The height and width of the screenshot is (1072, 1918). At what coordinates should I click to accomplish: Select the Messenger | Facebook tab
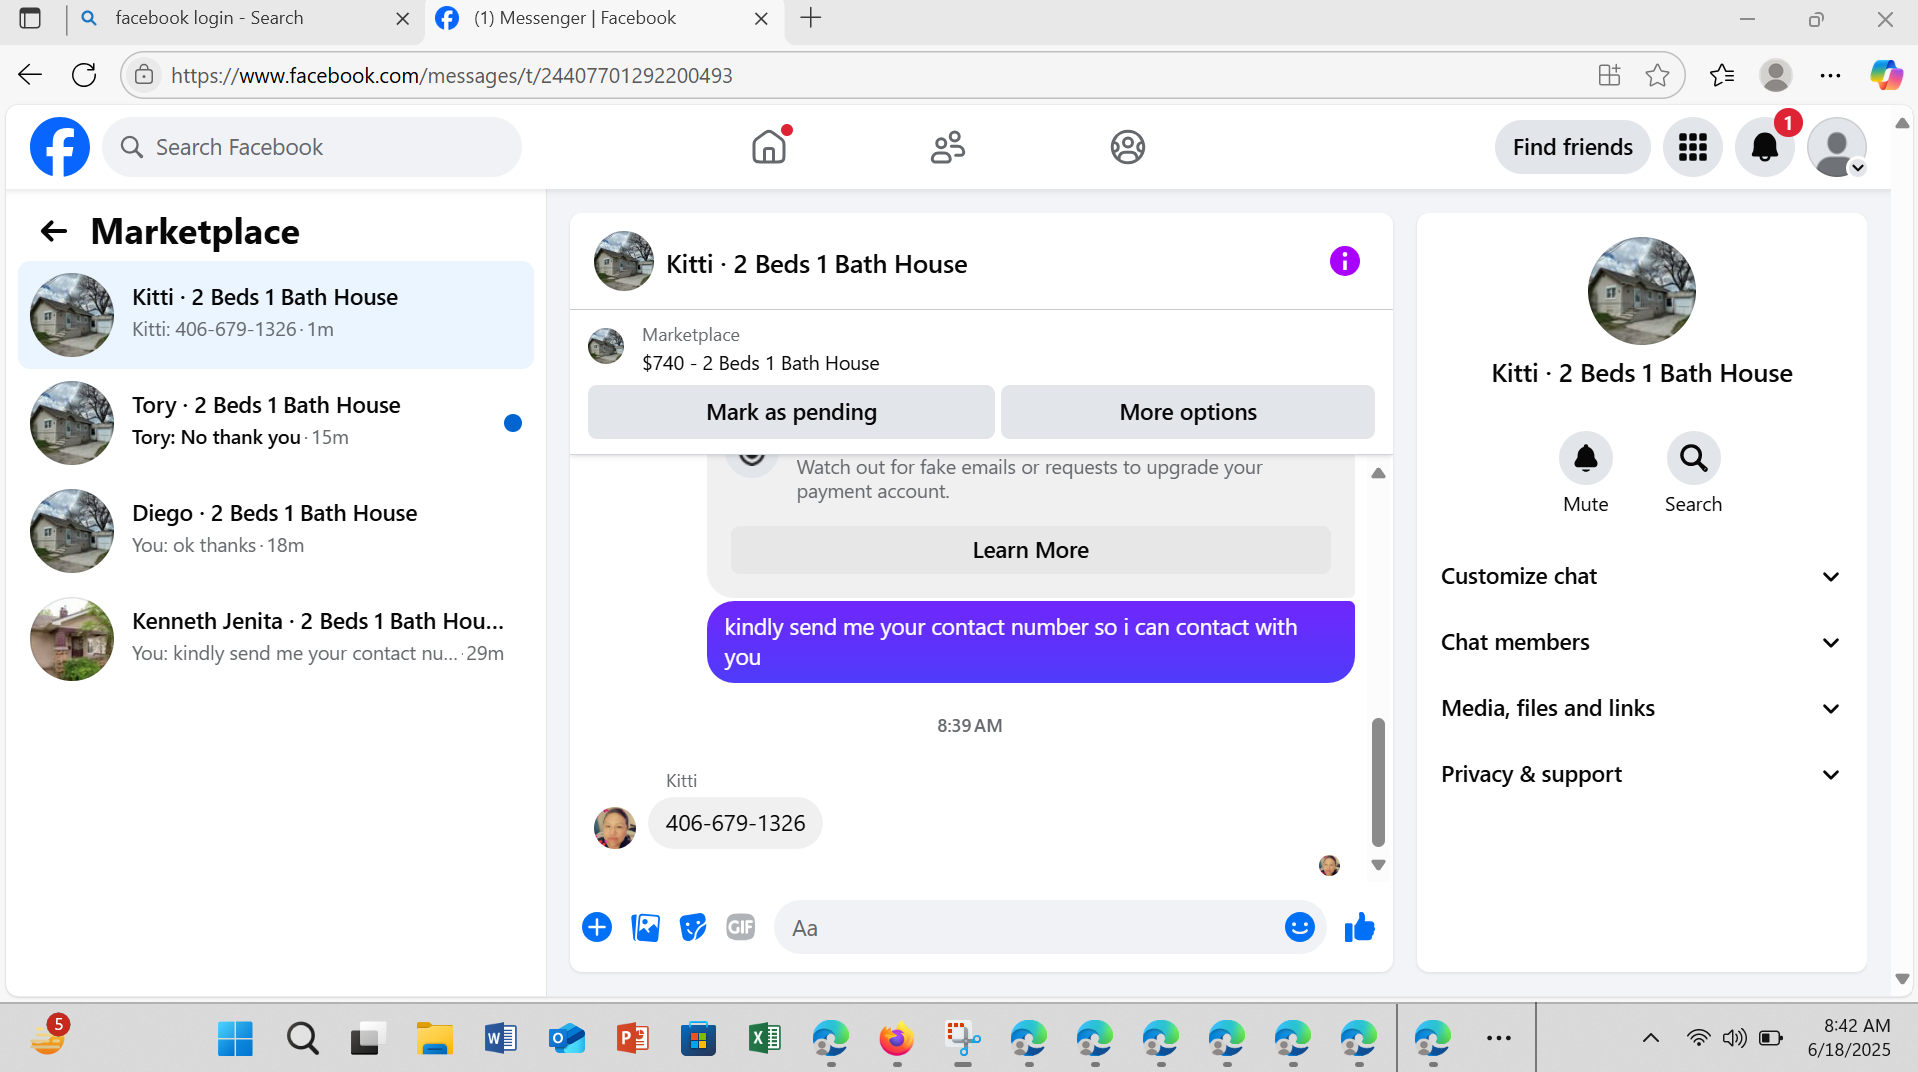click(603, 19)
